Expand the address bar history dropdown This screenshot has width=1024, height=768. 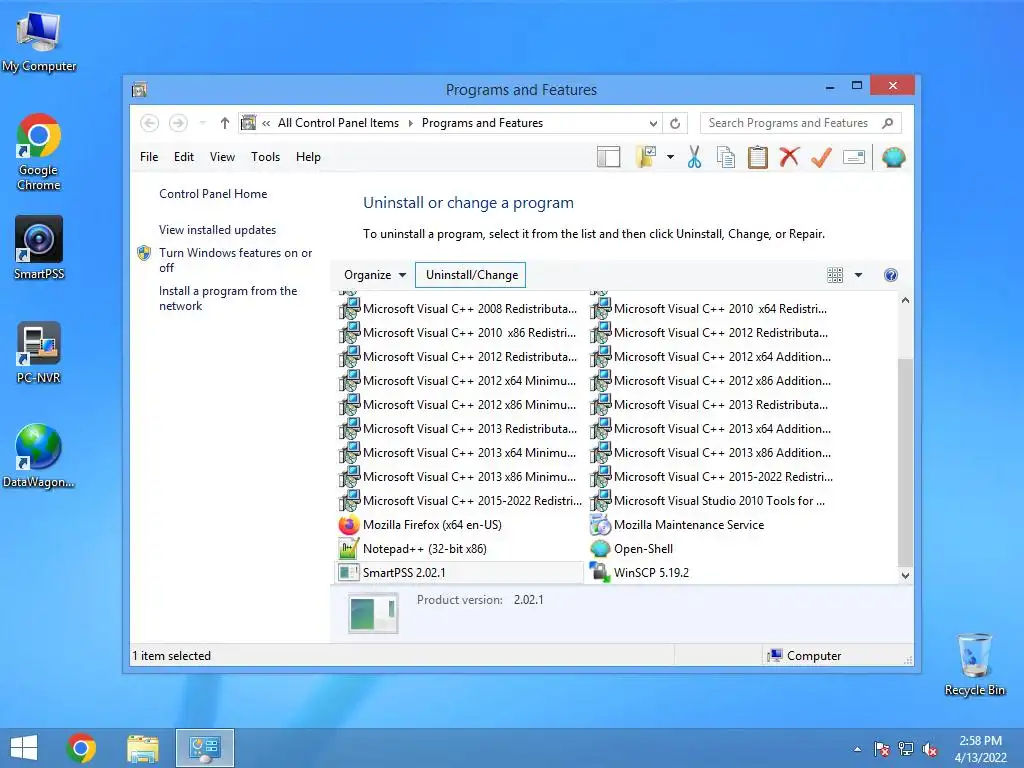click(652, 123)
